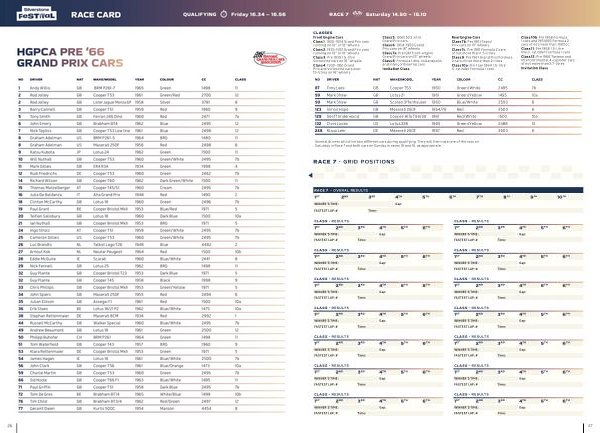This screenshot has height=433, width=600.
Task: Select driver name 'Will Nuthall'
Action: coord(41,160)
